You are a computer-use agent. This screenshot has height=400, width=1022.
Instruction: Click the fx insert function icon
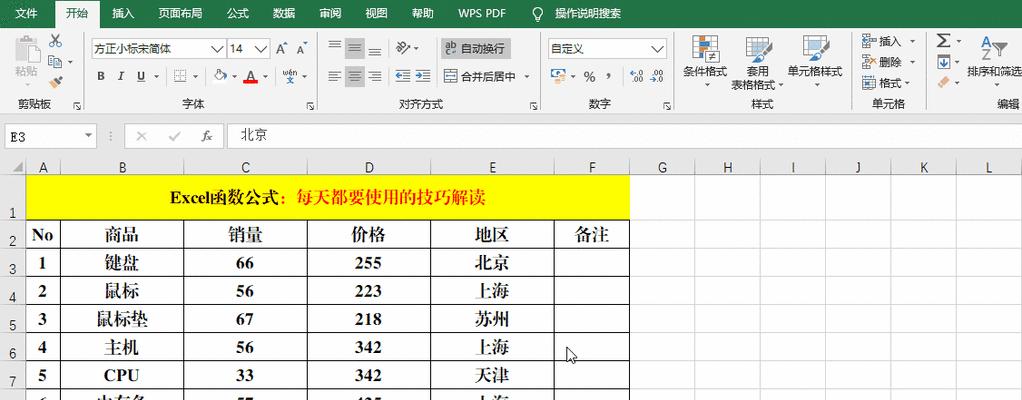[x=207, y=136]
